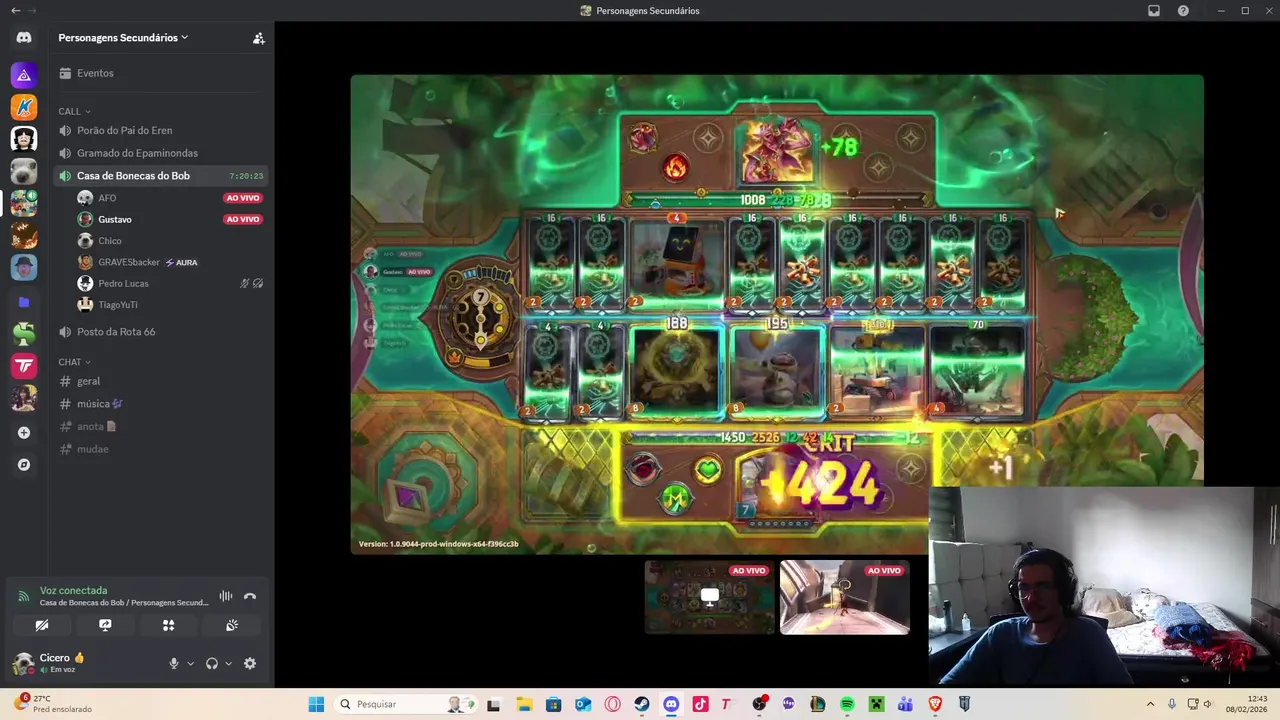Viewport: 1280px width, 720px height.
Task: Join Gramado do Epaminondas voice channel
Action: pos(160,153)
